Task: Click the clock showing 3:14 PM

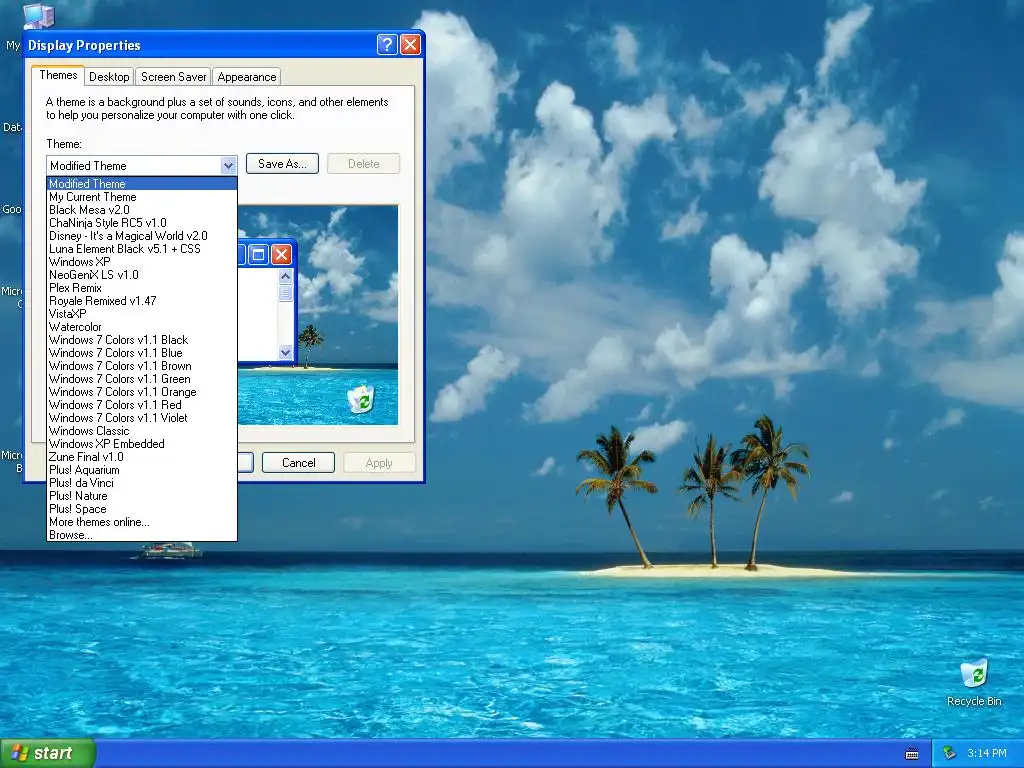Action: tap(986, 754)
